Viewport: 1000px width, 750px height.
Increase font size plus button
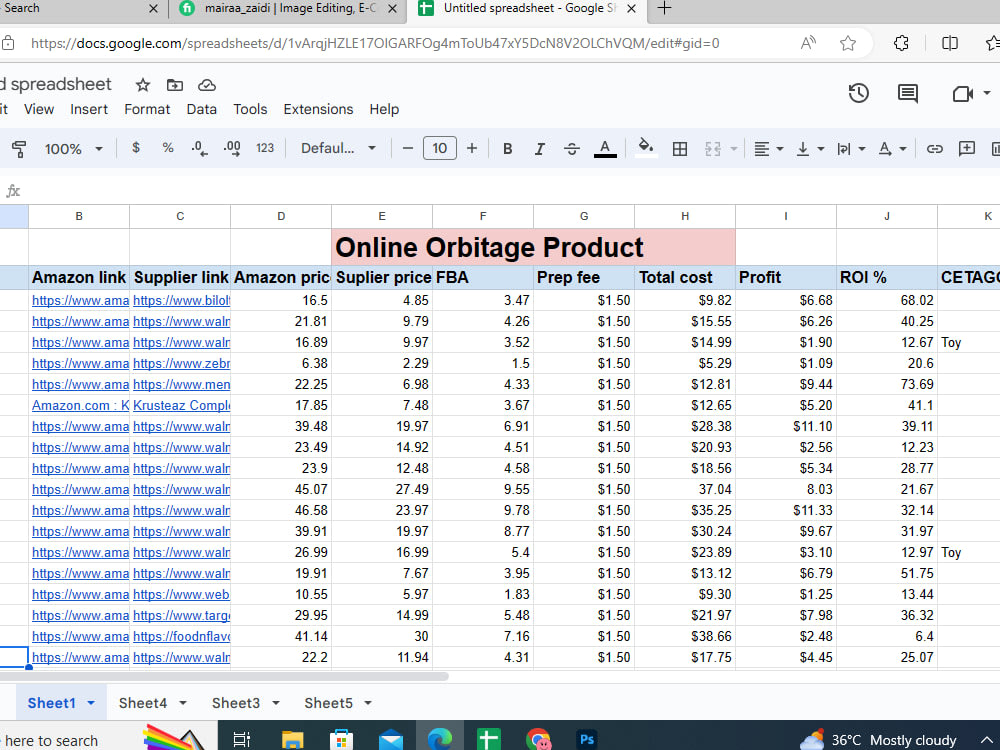click(x=472, y=149)
